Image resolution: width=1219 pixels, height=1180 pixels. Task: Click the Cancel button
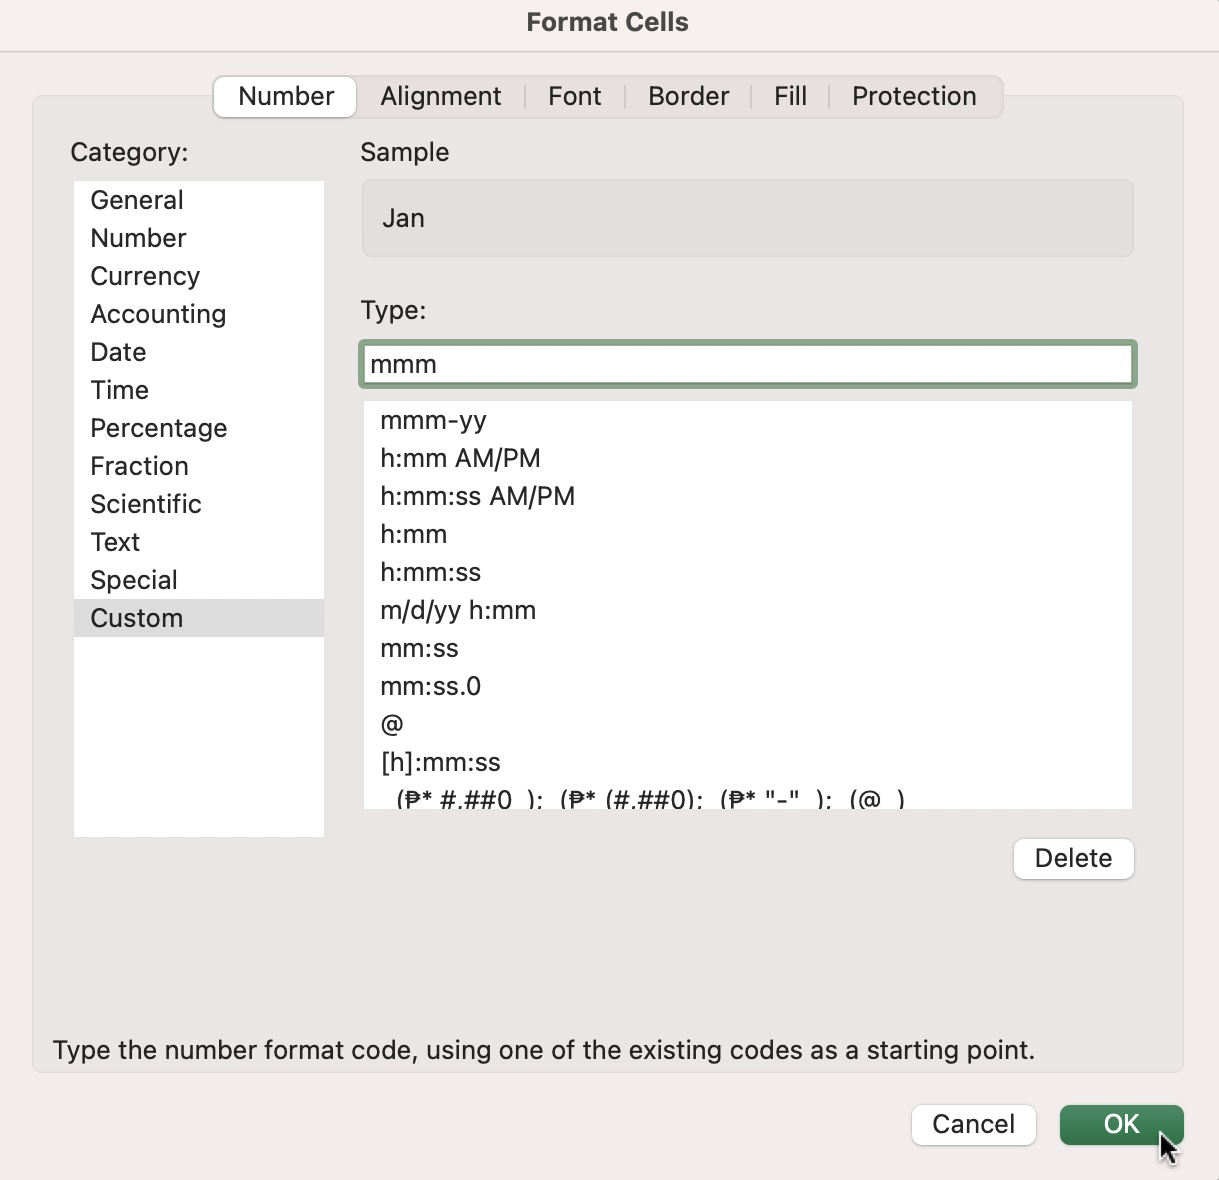click(974, 1125)
